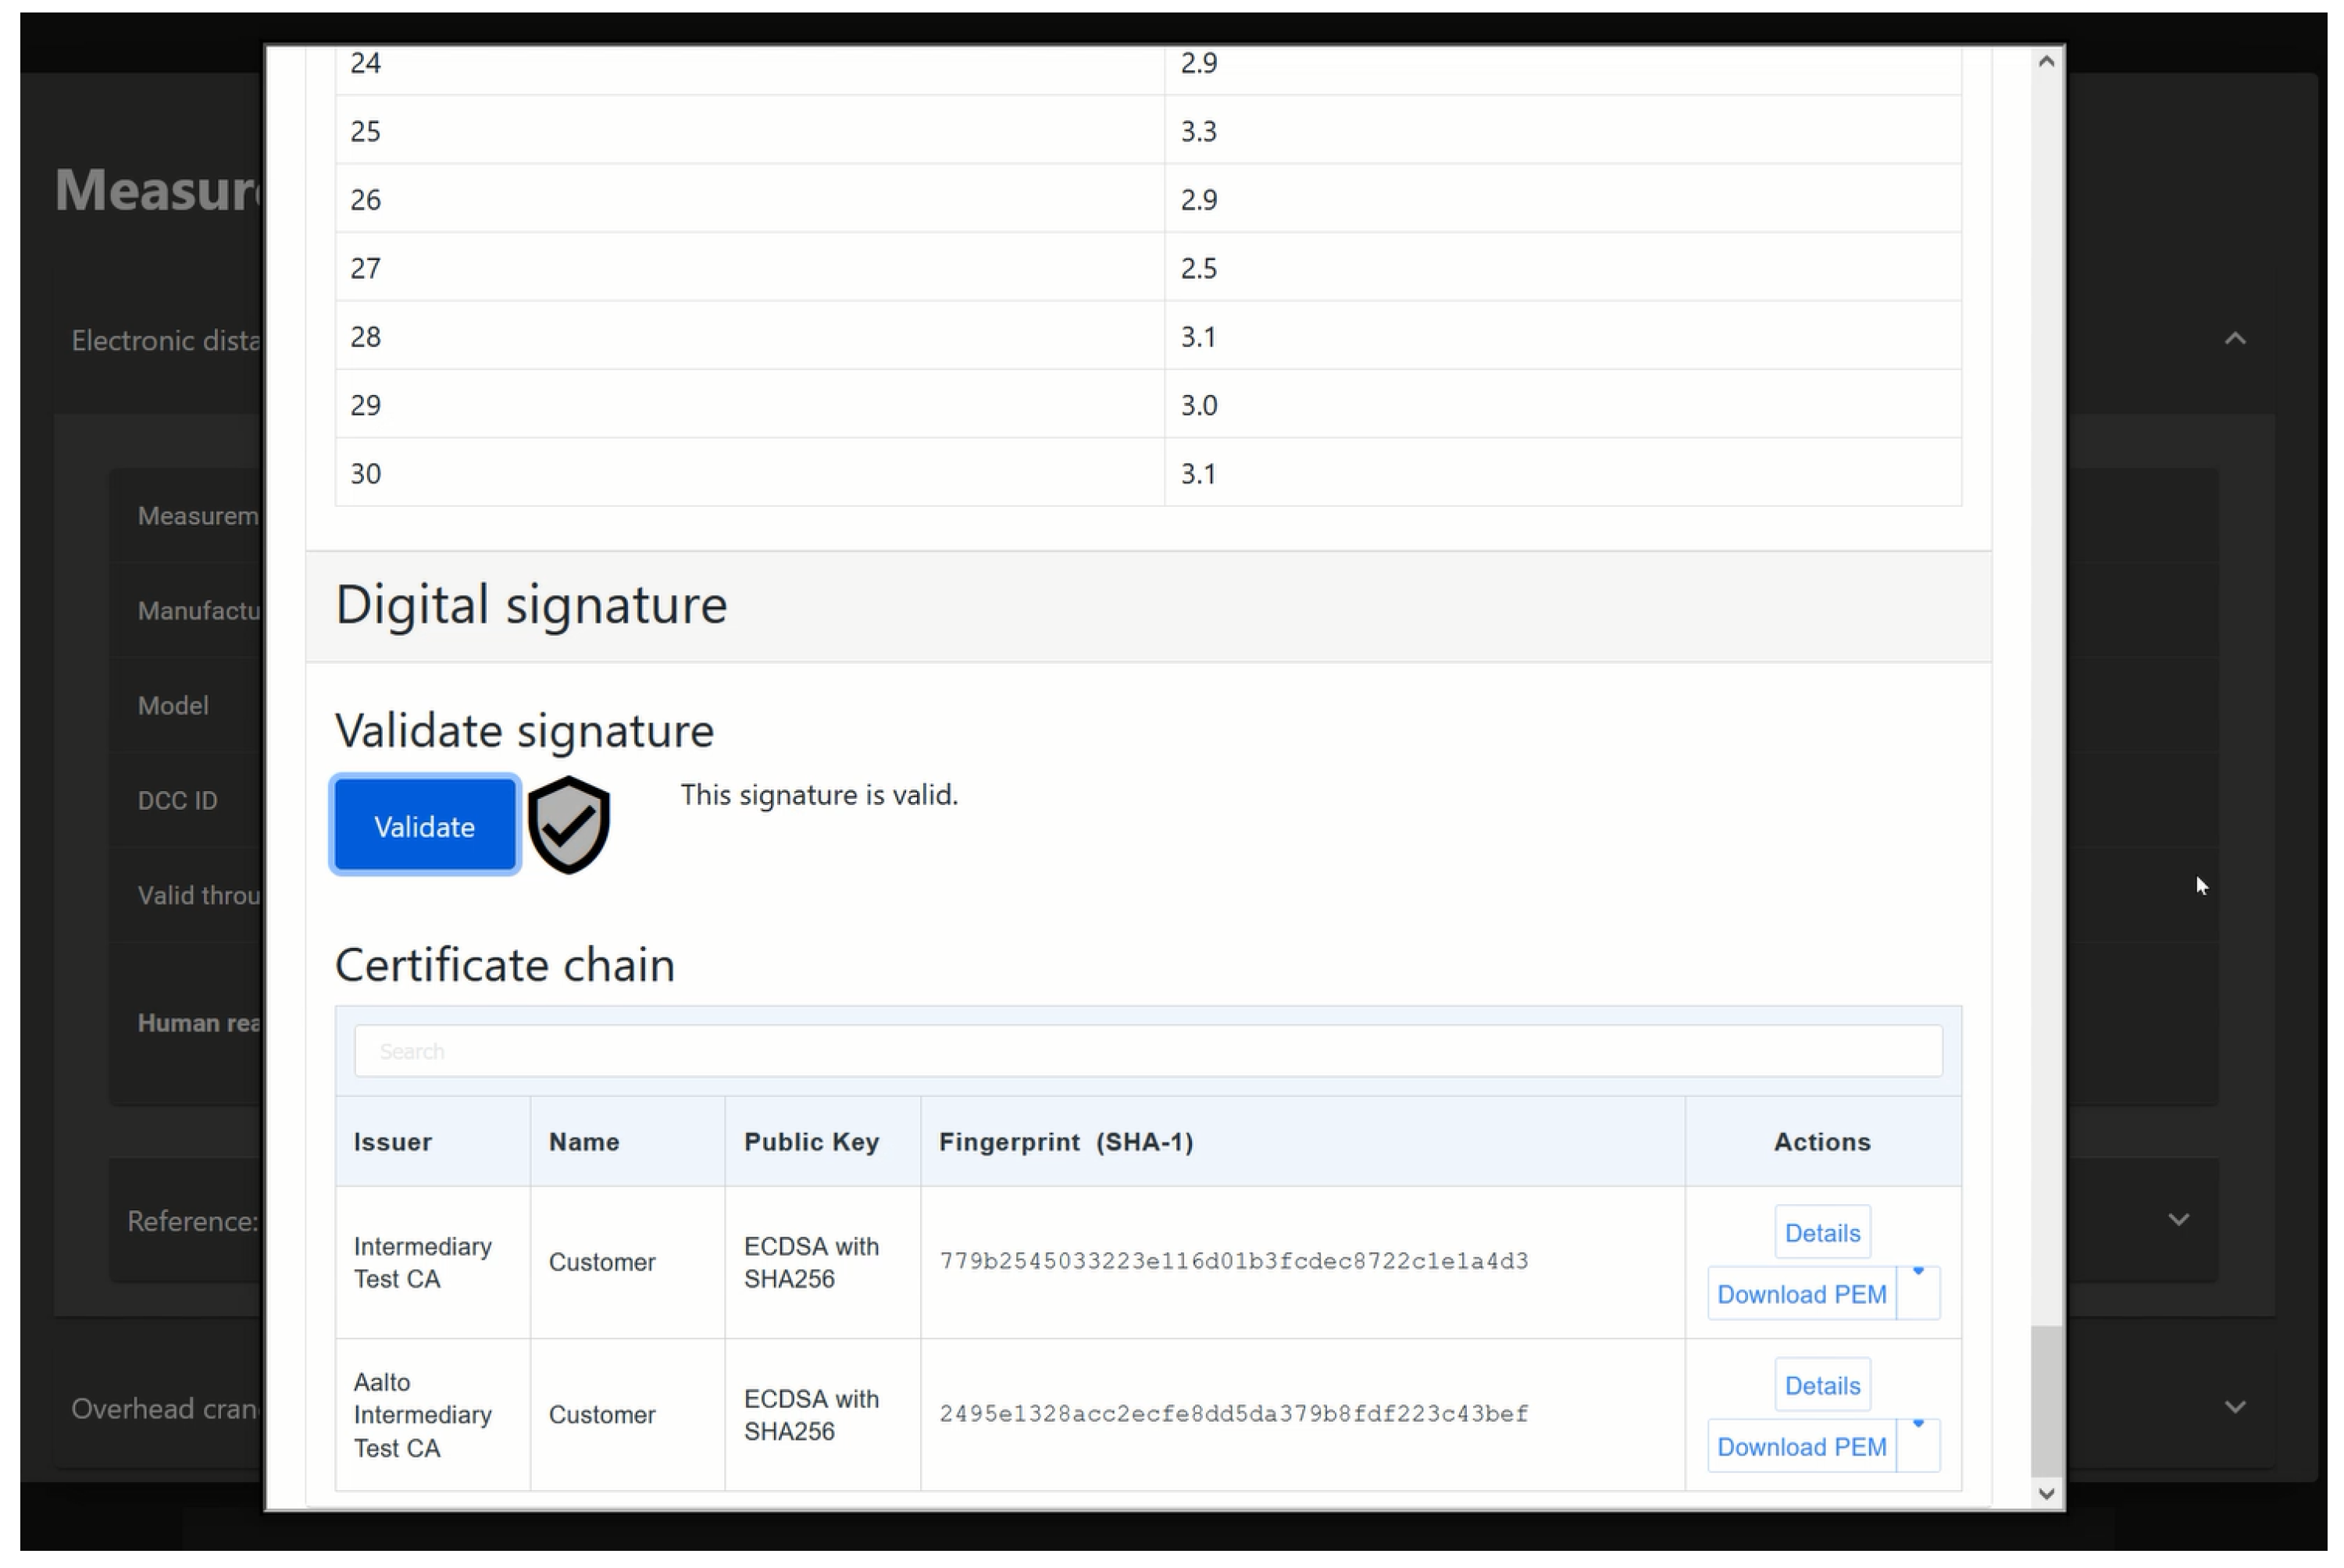Click table row numbered 30
Viewport: 2344px width, 1568px height.
pos(366,473)
